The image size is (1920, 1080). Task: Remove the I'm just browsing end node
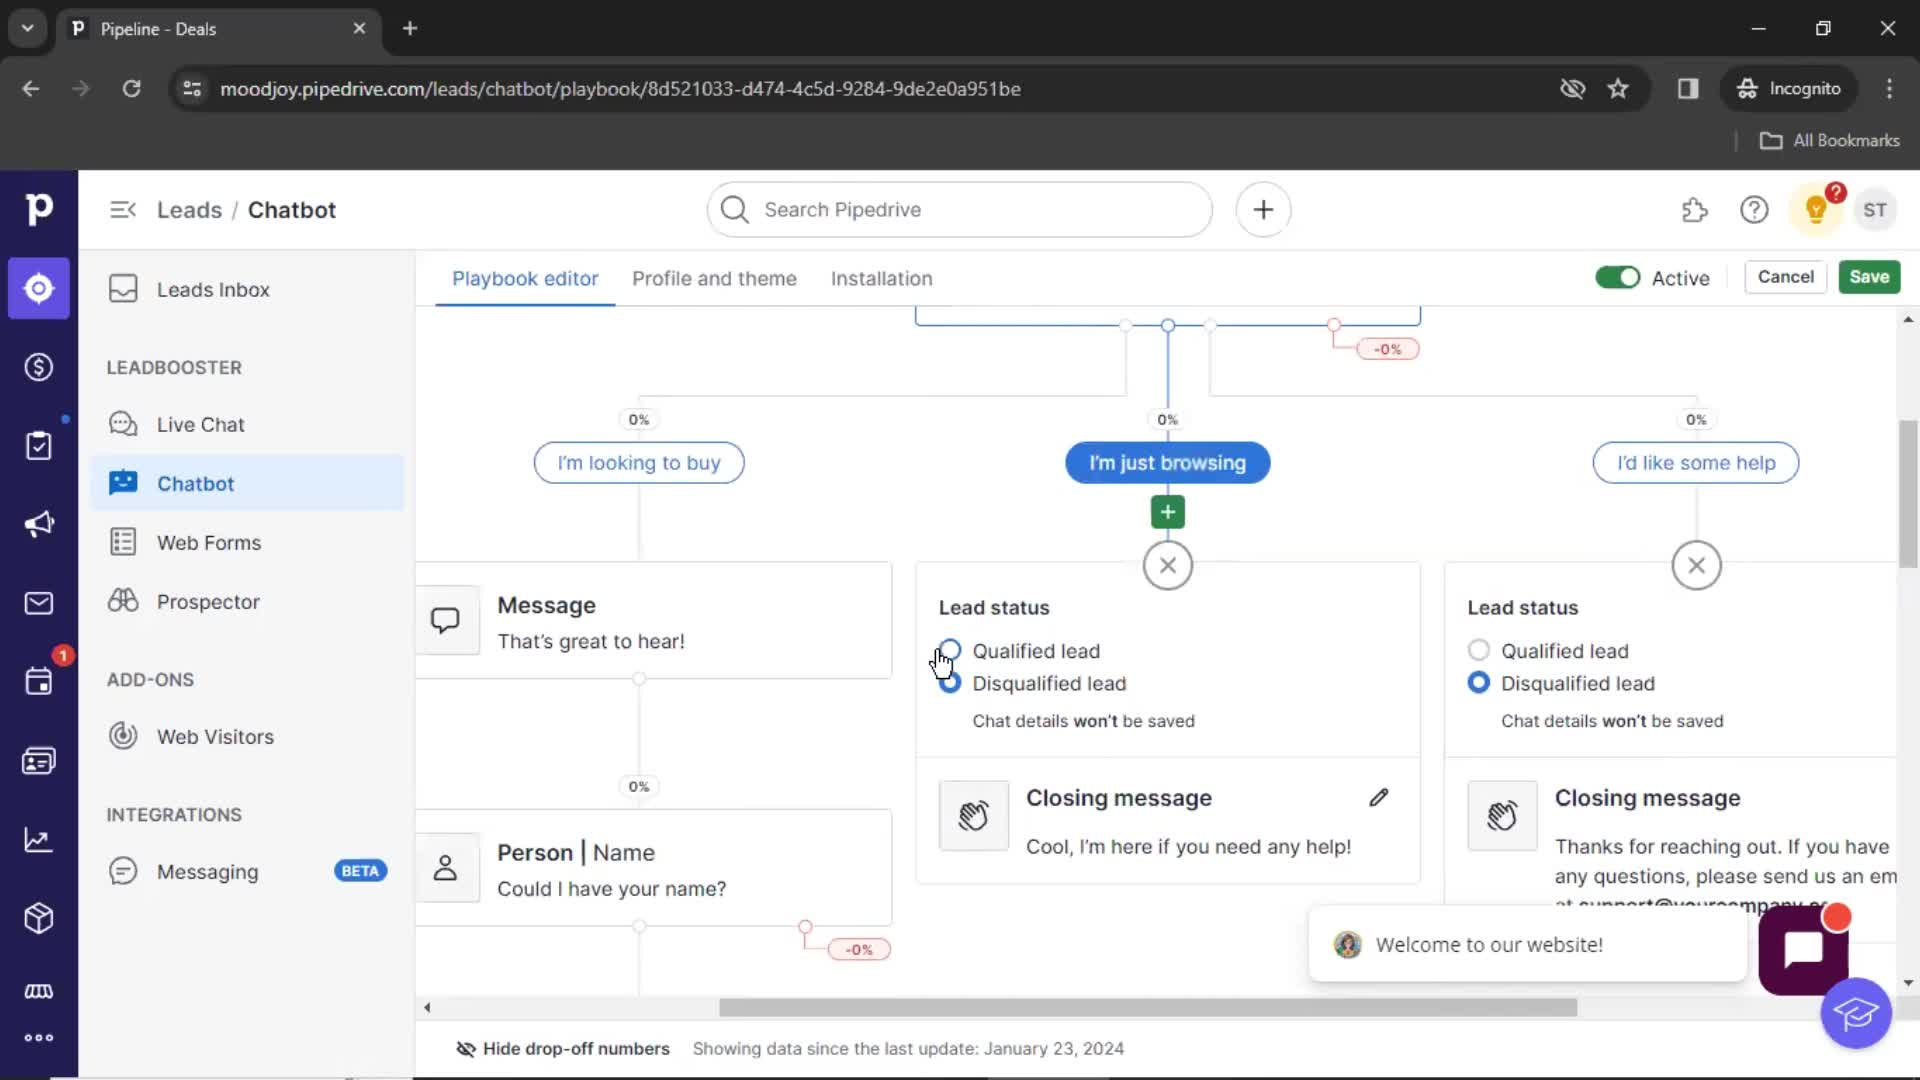point(1167,565)
